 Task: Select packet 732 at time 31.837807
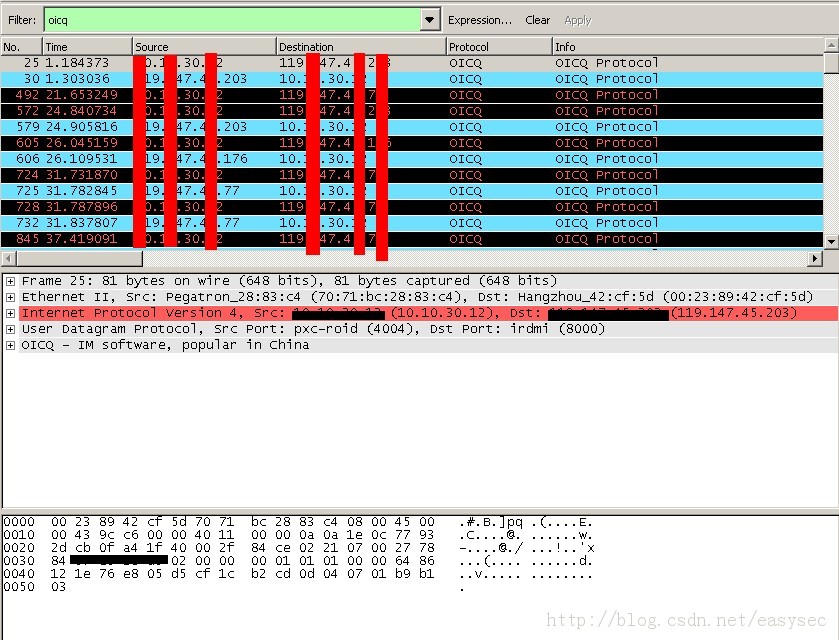pyautogui.click(x=412, y=223)
